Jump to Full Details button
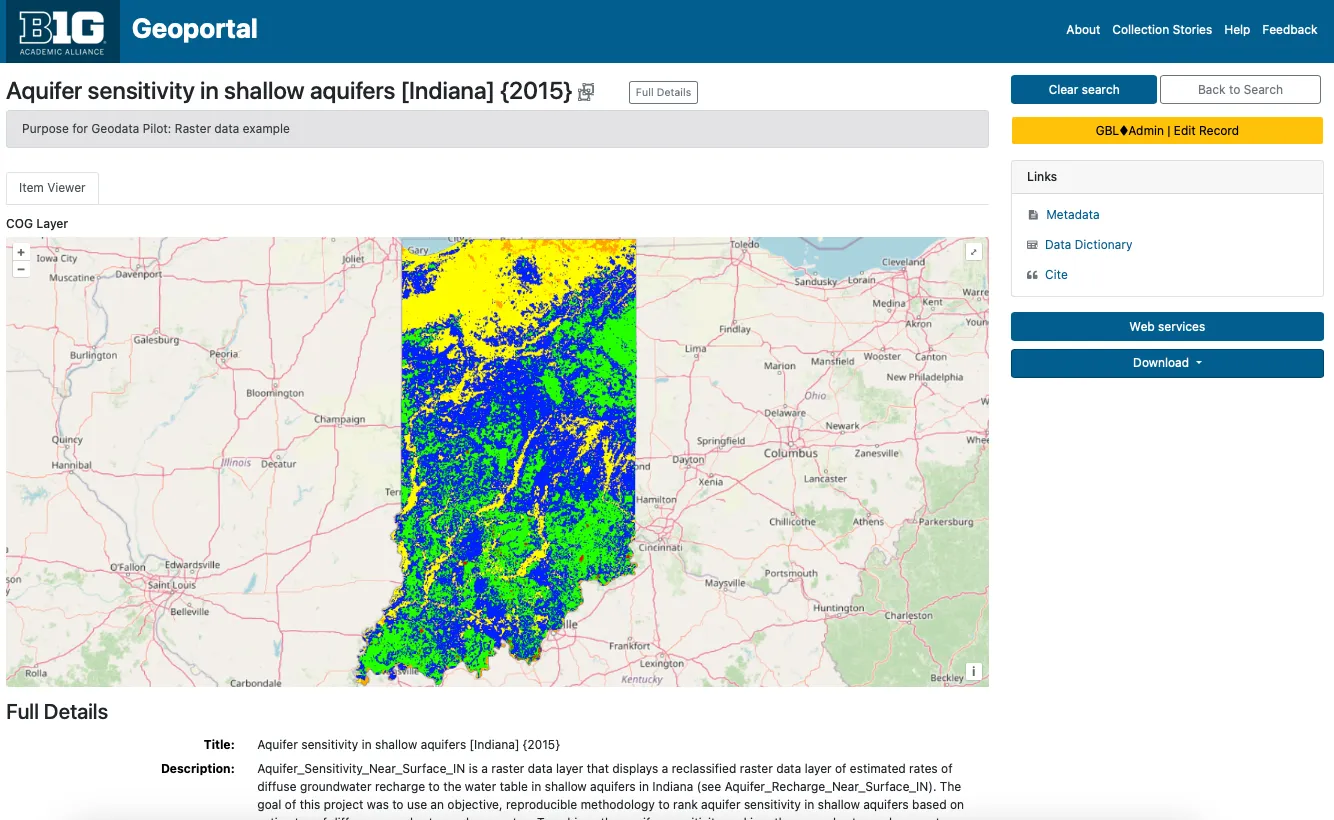This screenshot has width=1334, height=820. tap(663, 93)
